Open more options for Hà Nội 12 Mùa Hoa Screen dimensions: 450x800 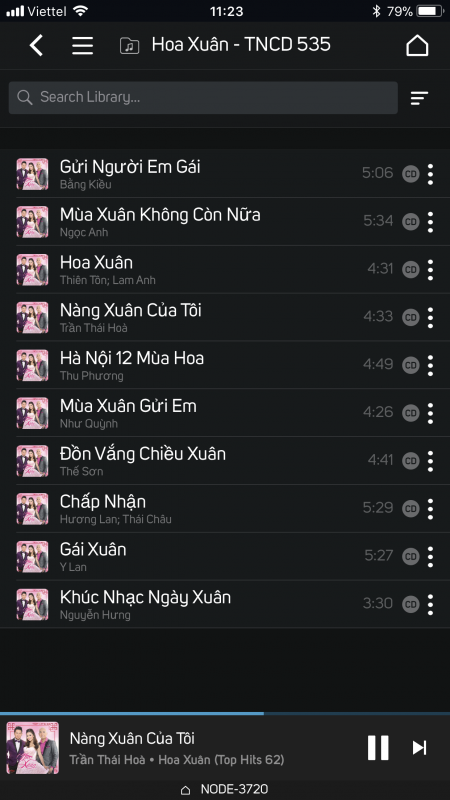431,365
